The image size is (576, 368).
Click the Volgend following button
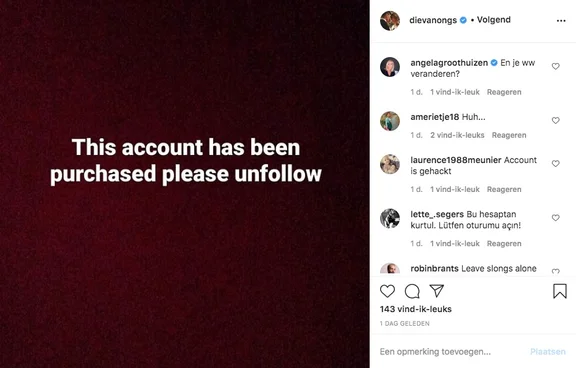494,20
